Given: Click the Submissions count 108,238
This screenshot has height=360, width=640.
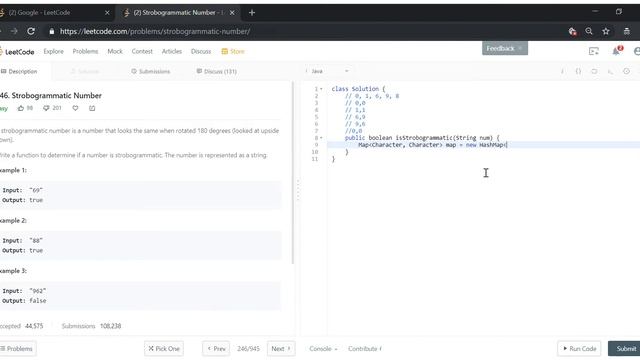Looking at the screenshot, I should coord(111,326).
